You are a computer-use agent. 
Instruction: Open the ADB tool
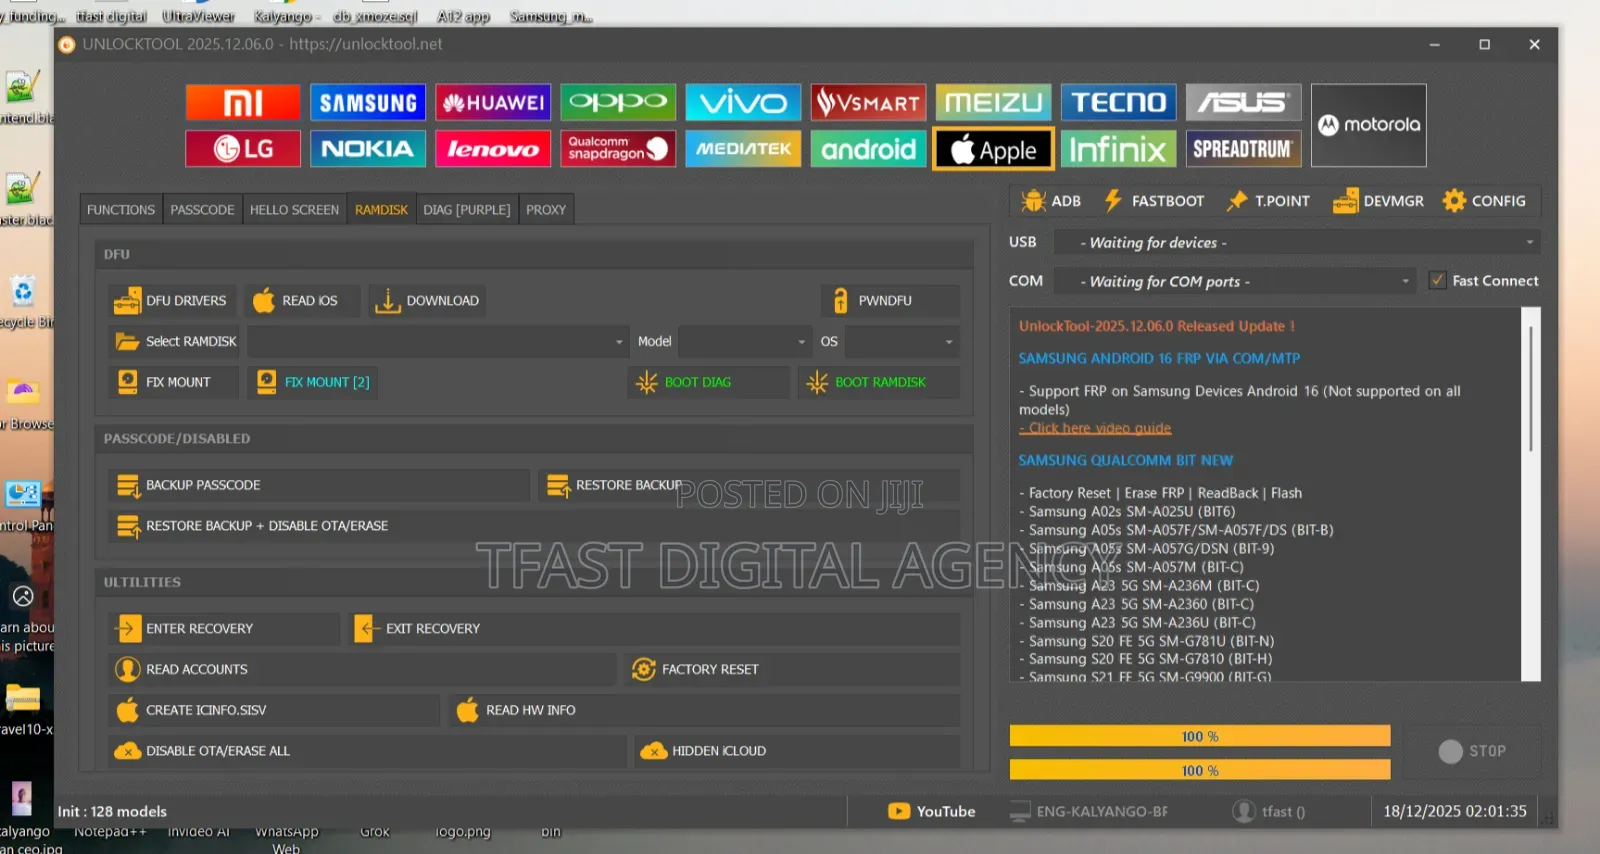tap(1051, 201)
